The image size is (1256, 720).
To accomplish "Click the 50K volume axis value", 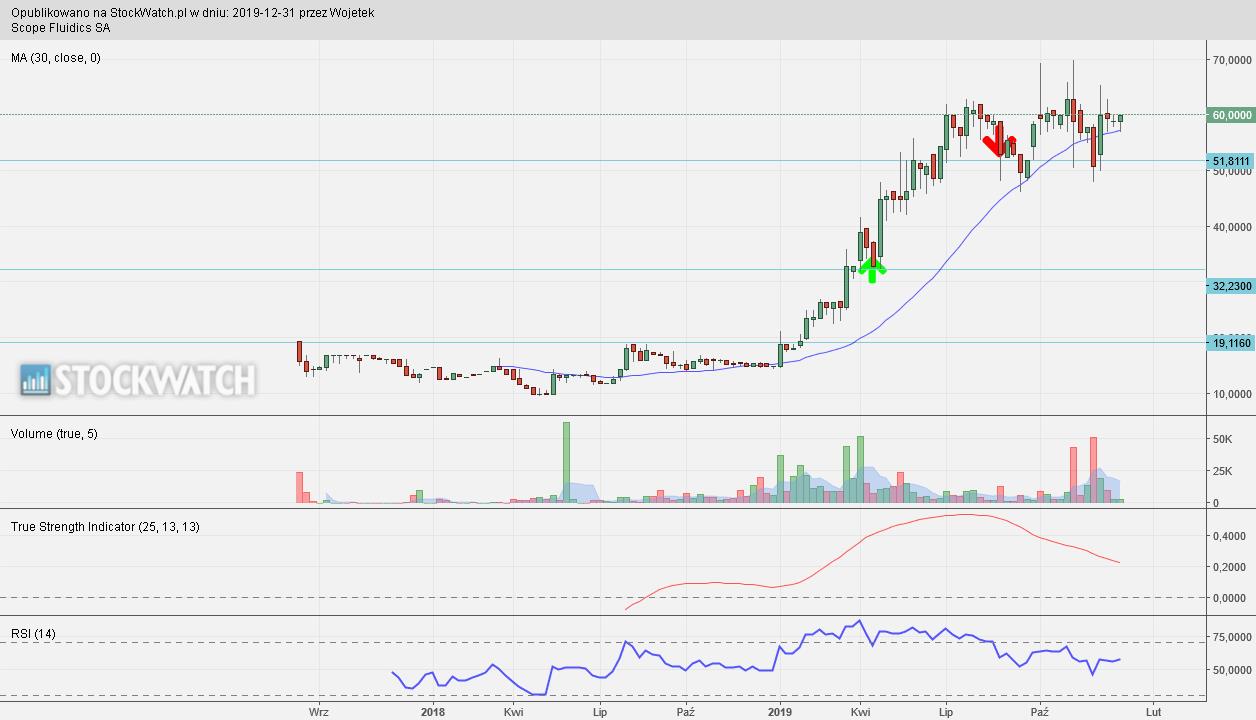I will [x=1223, y=439].
